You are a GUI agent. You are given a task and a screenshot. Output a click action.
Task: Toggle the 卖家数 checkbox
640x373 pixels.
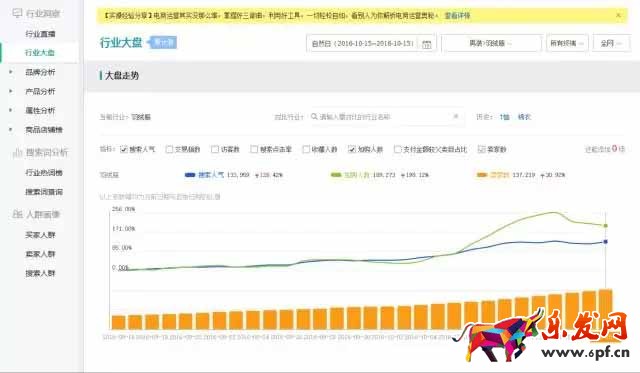[x=482, y=149]
